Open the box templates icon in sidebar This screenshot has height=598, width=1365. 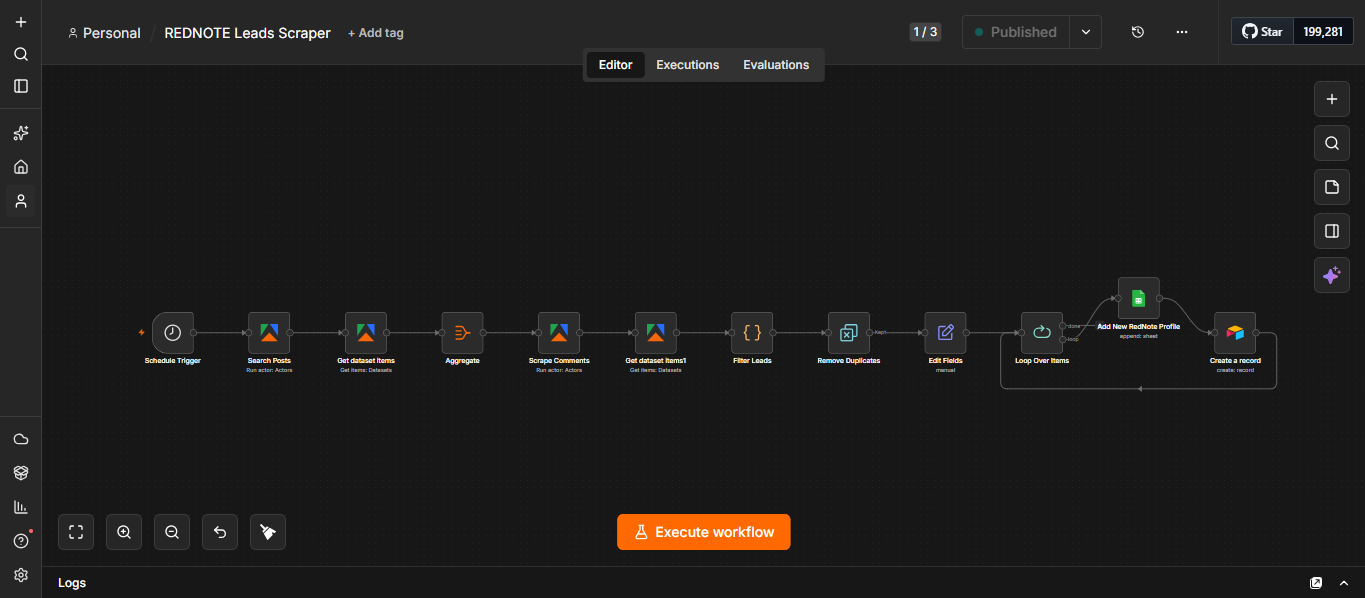[x=21, y=473]
